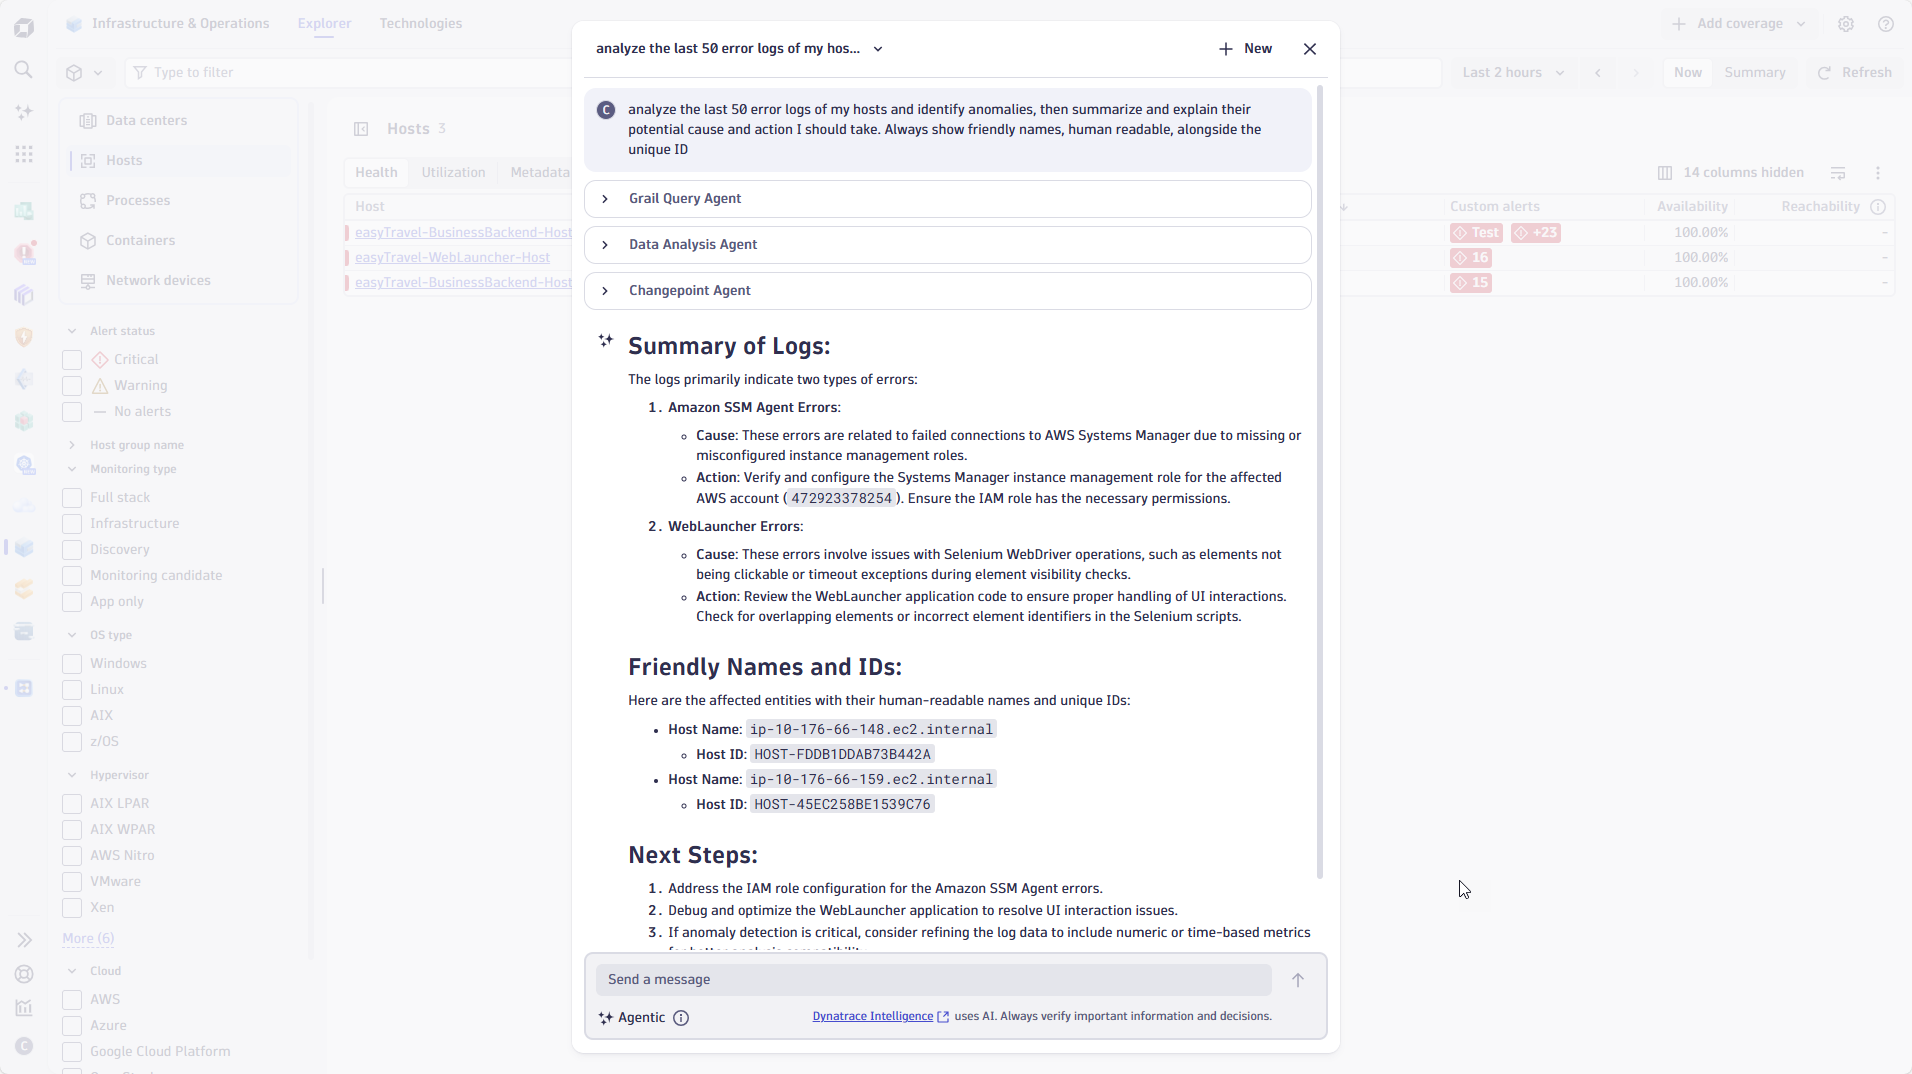Switch to the Utilization tab
The width and height of the screenshot is (1912, 1074).
[453, 172]
